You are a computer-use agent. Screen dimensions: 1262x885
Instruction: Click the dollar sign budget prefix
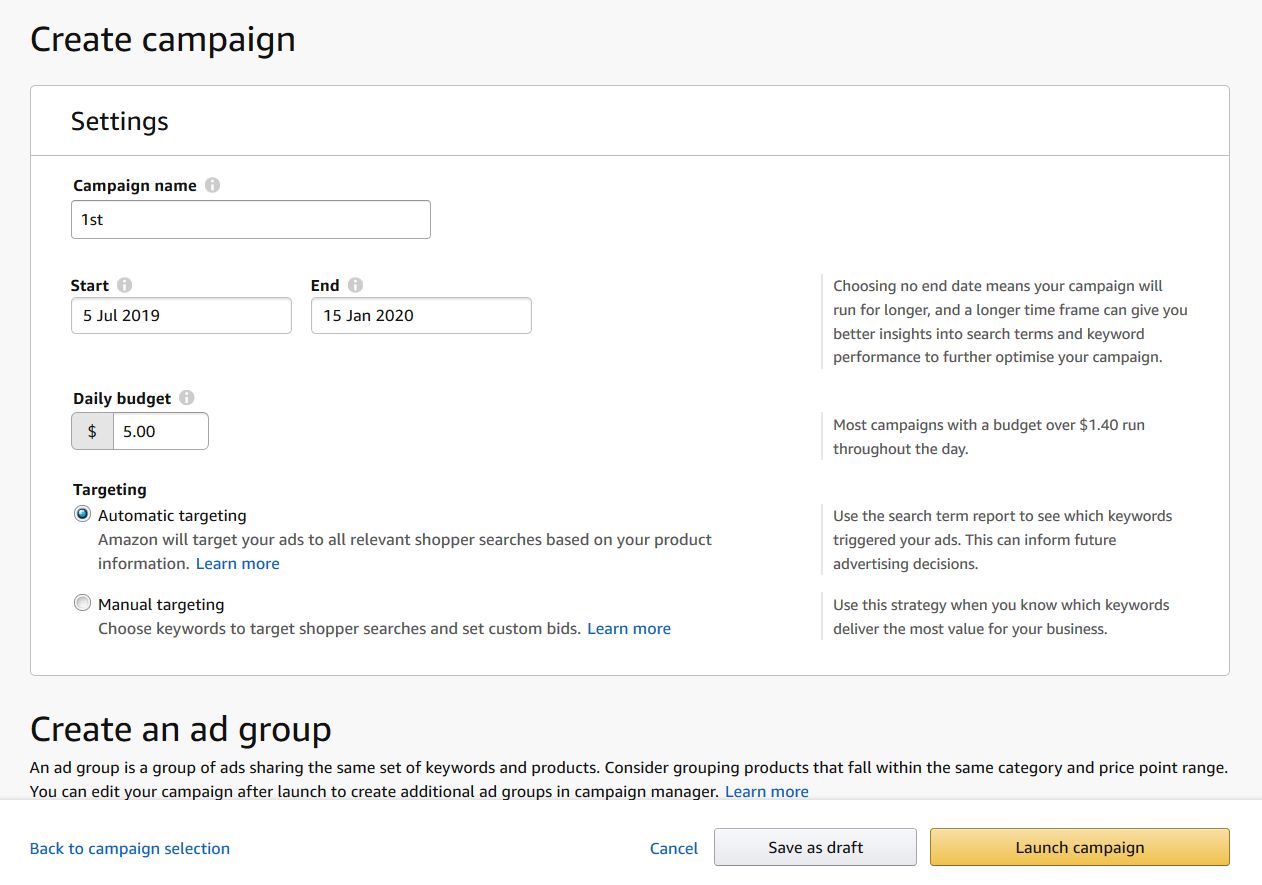(x=92, y=431)
